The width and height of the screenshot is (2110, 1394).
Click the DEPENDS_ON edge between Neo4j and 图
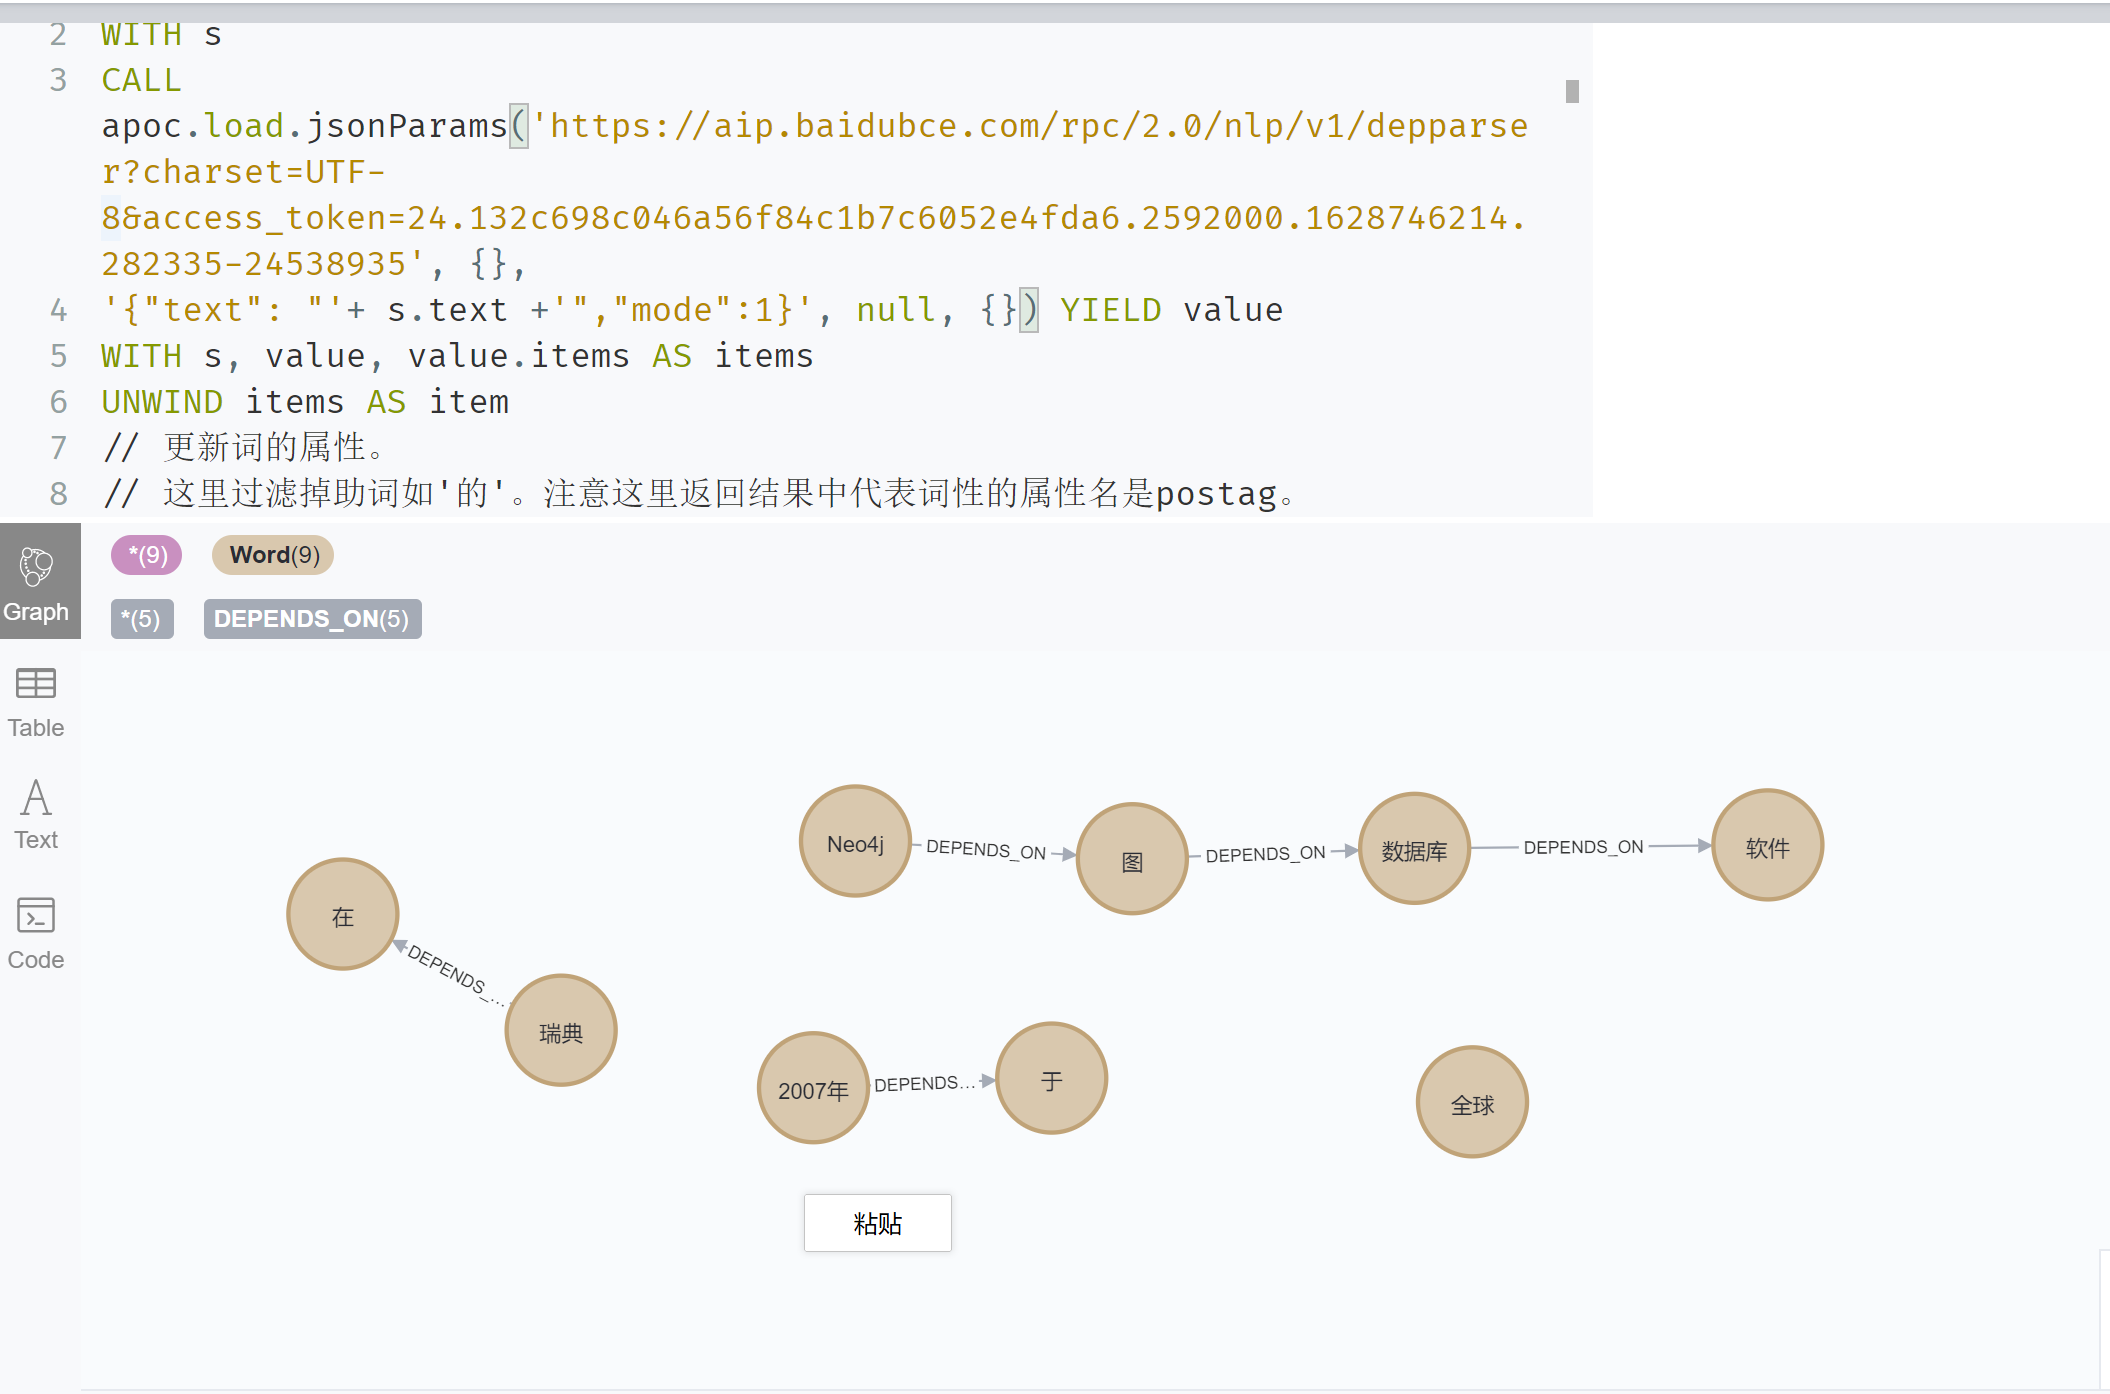985,852
